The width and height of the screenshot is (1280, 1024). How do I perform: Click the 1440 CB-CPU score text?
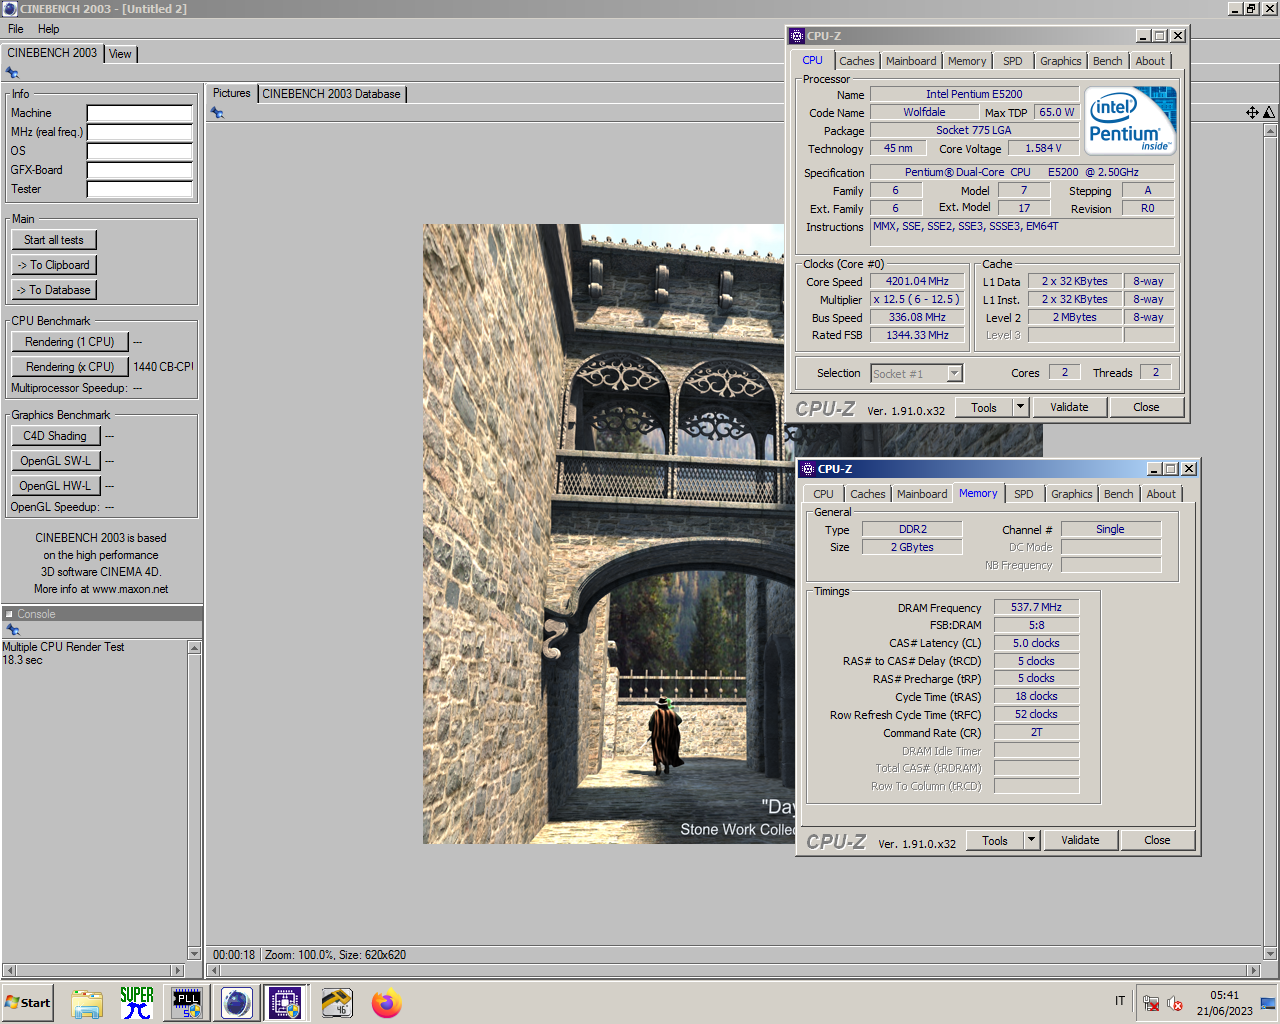tap(163, 367)
